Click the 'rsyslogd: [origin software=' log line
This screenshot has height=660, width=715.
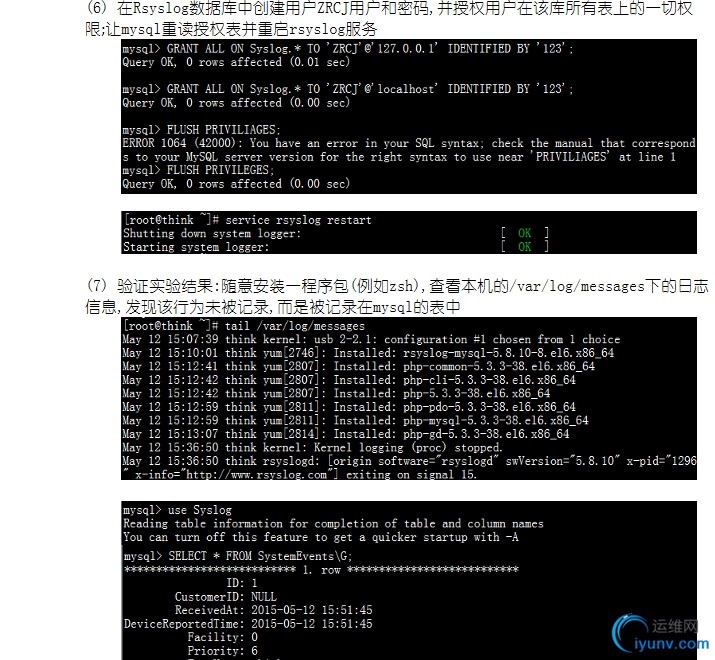409,461
